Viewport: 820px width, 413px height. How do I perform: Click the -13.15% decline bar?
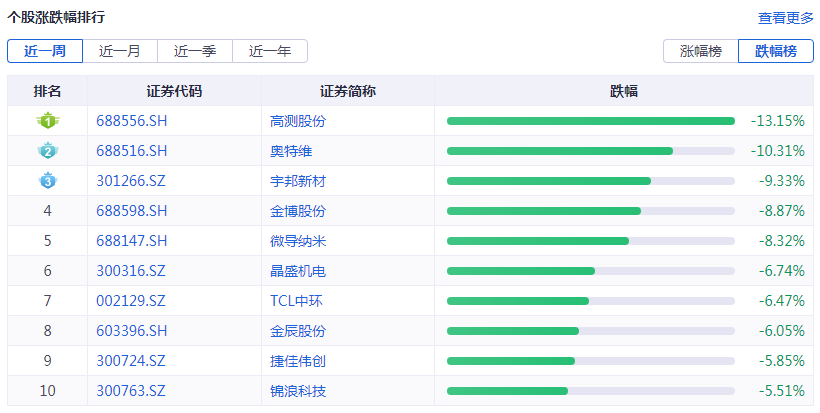click(x=590, y=121)
